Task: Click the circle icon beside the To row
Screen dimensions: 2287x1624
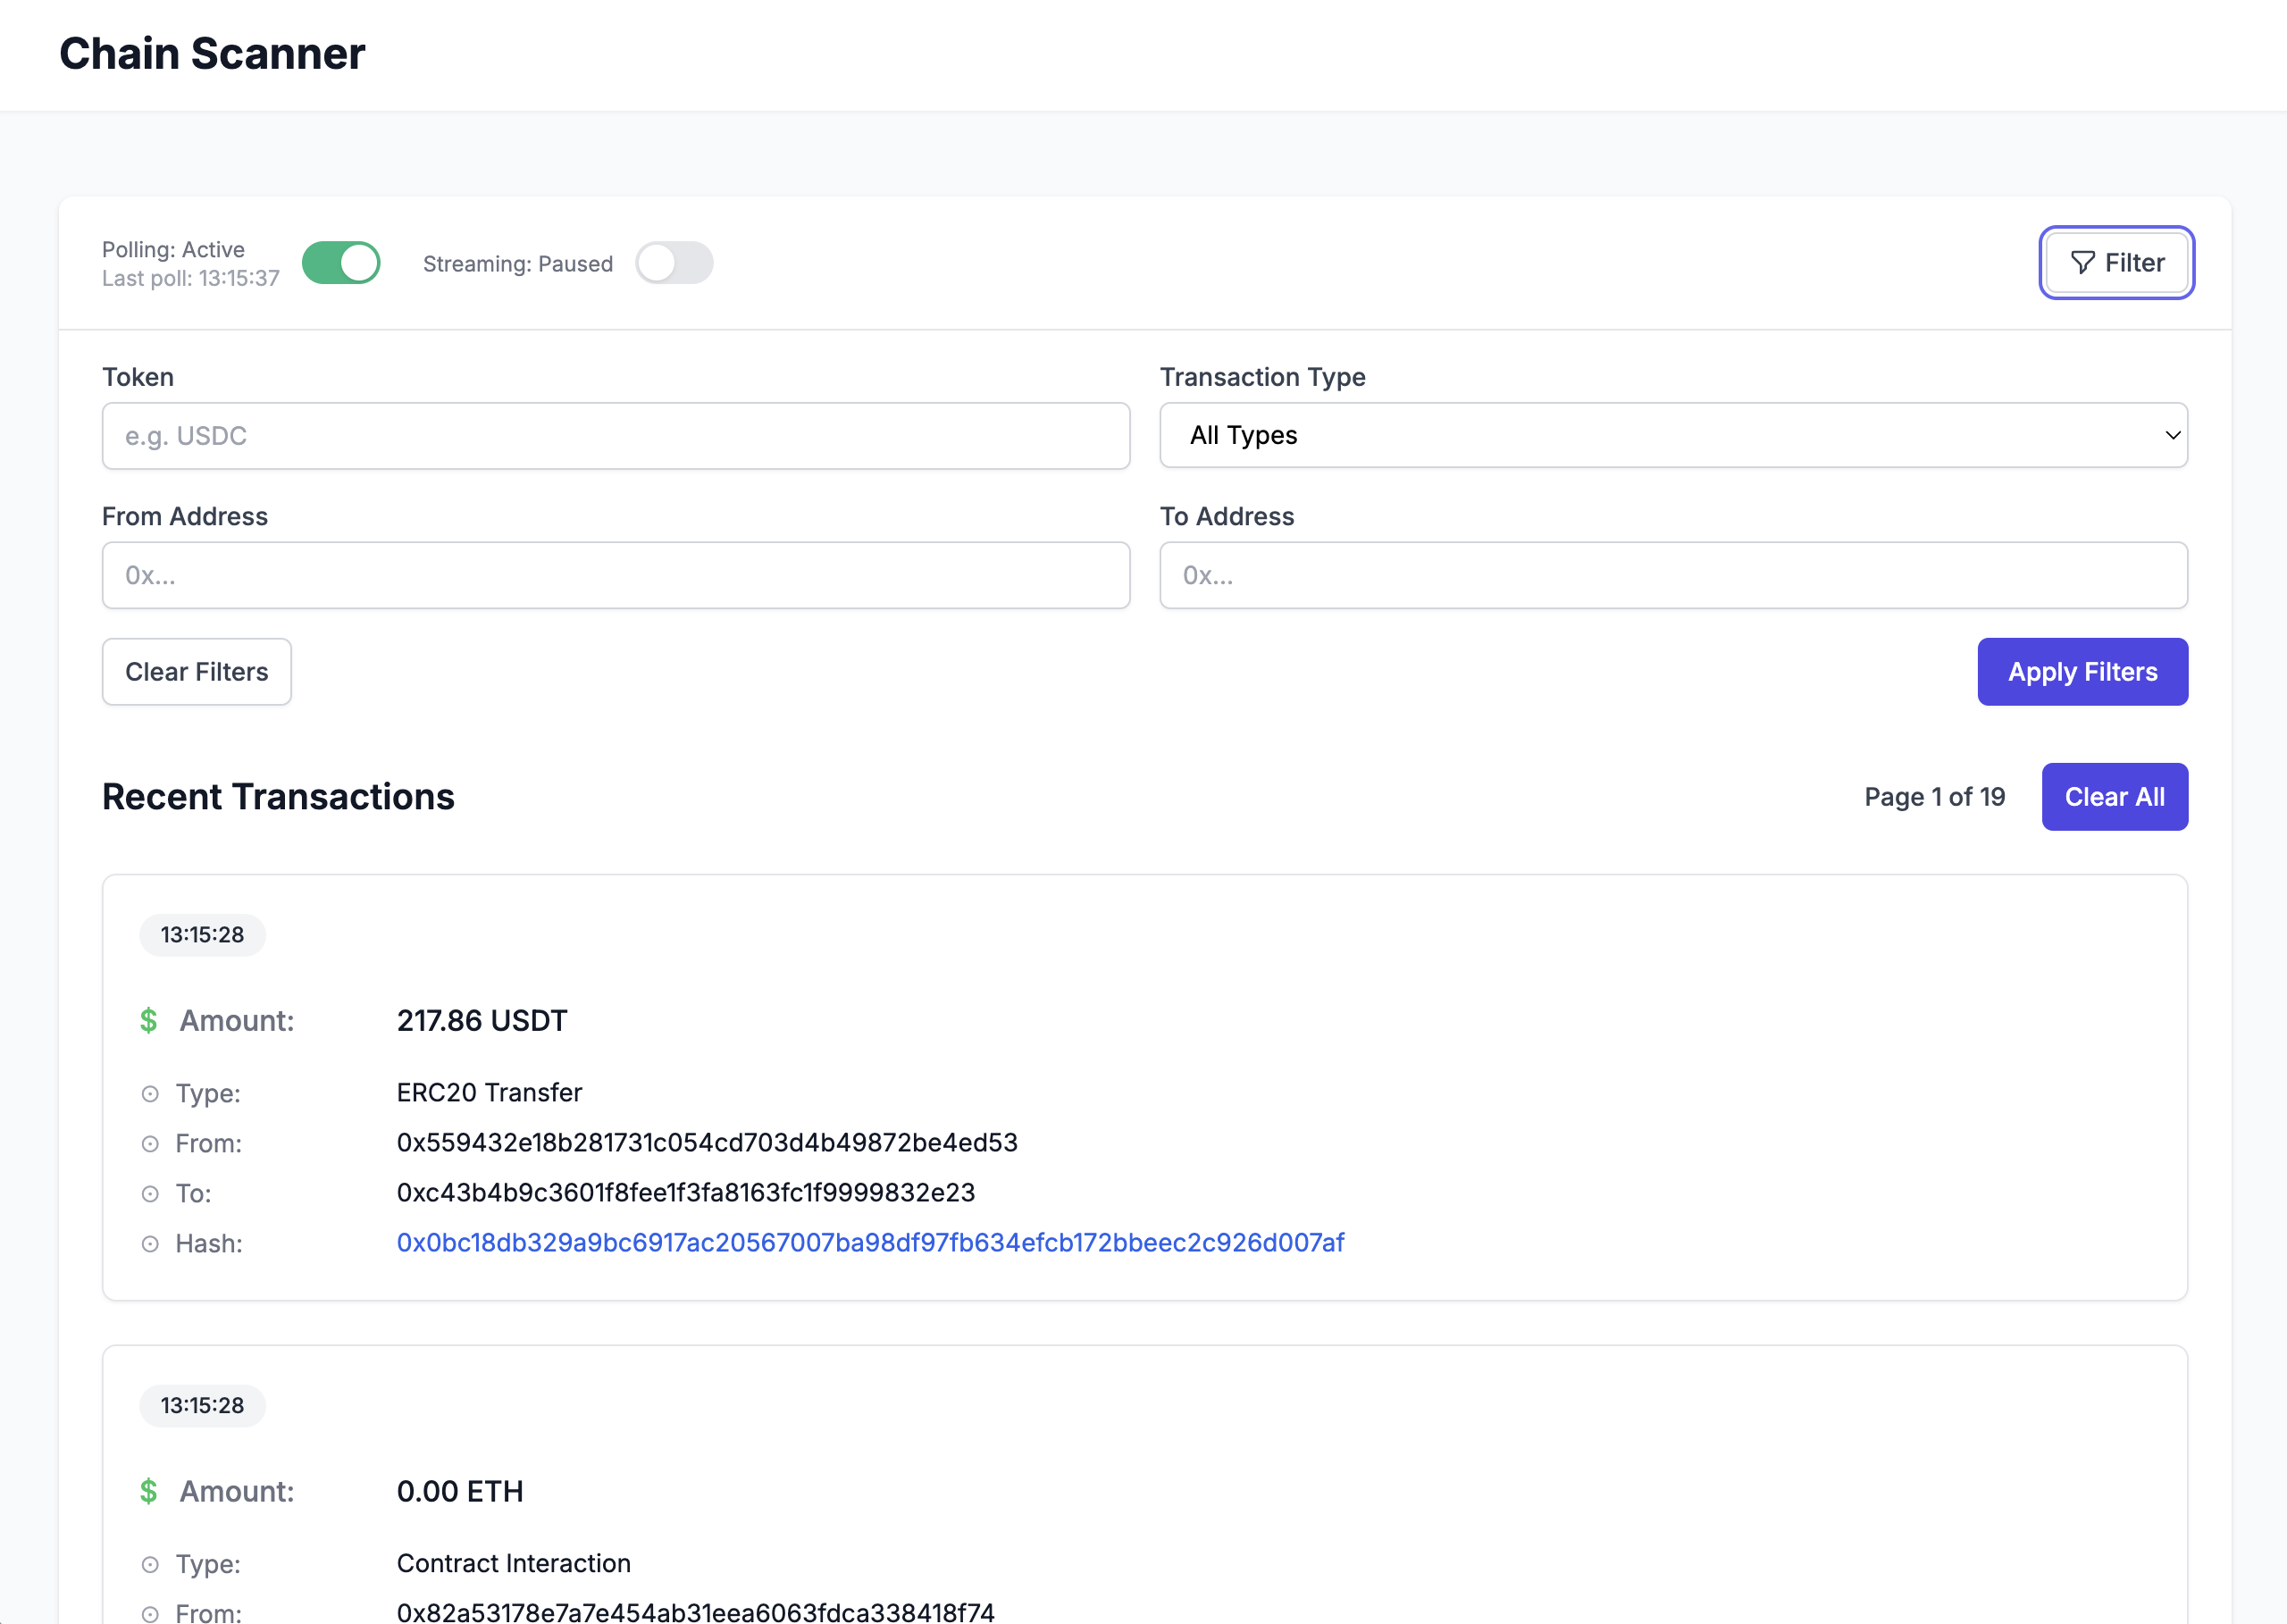Action: click(150, 1193)
